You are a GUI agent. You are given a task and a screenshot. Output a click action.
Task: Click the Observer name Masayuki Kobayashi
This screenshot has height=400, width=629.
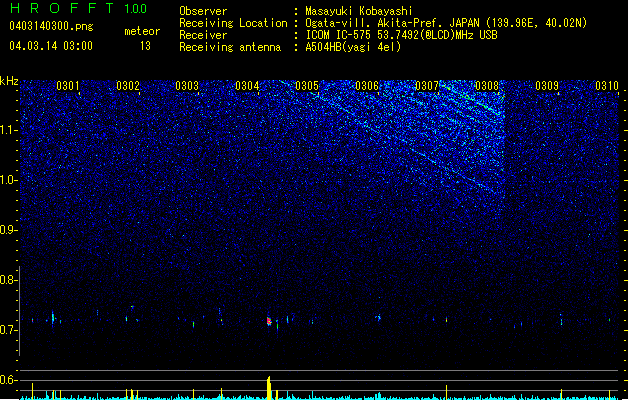click(x=358, y=11)
